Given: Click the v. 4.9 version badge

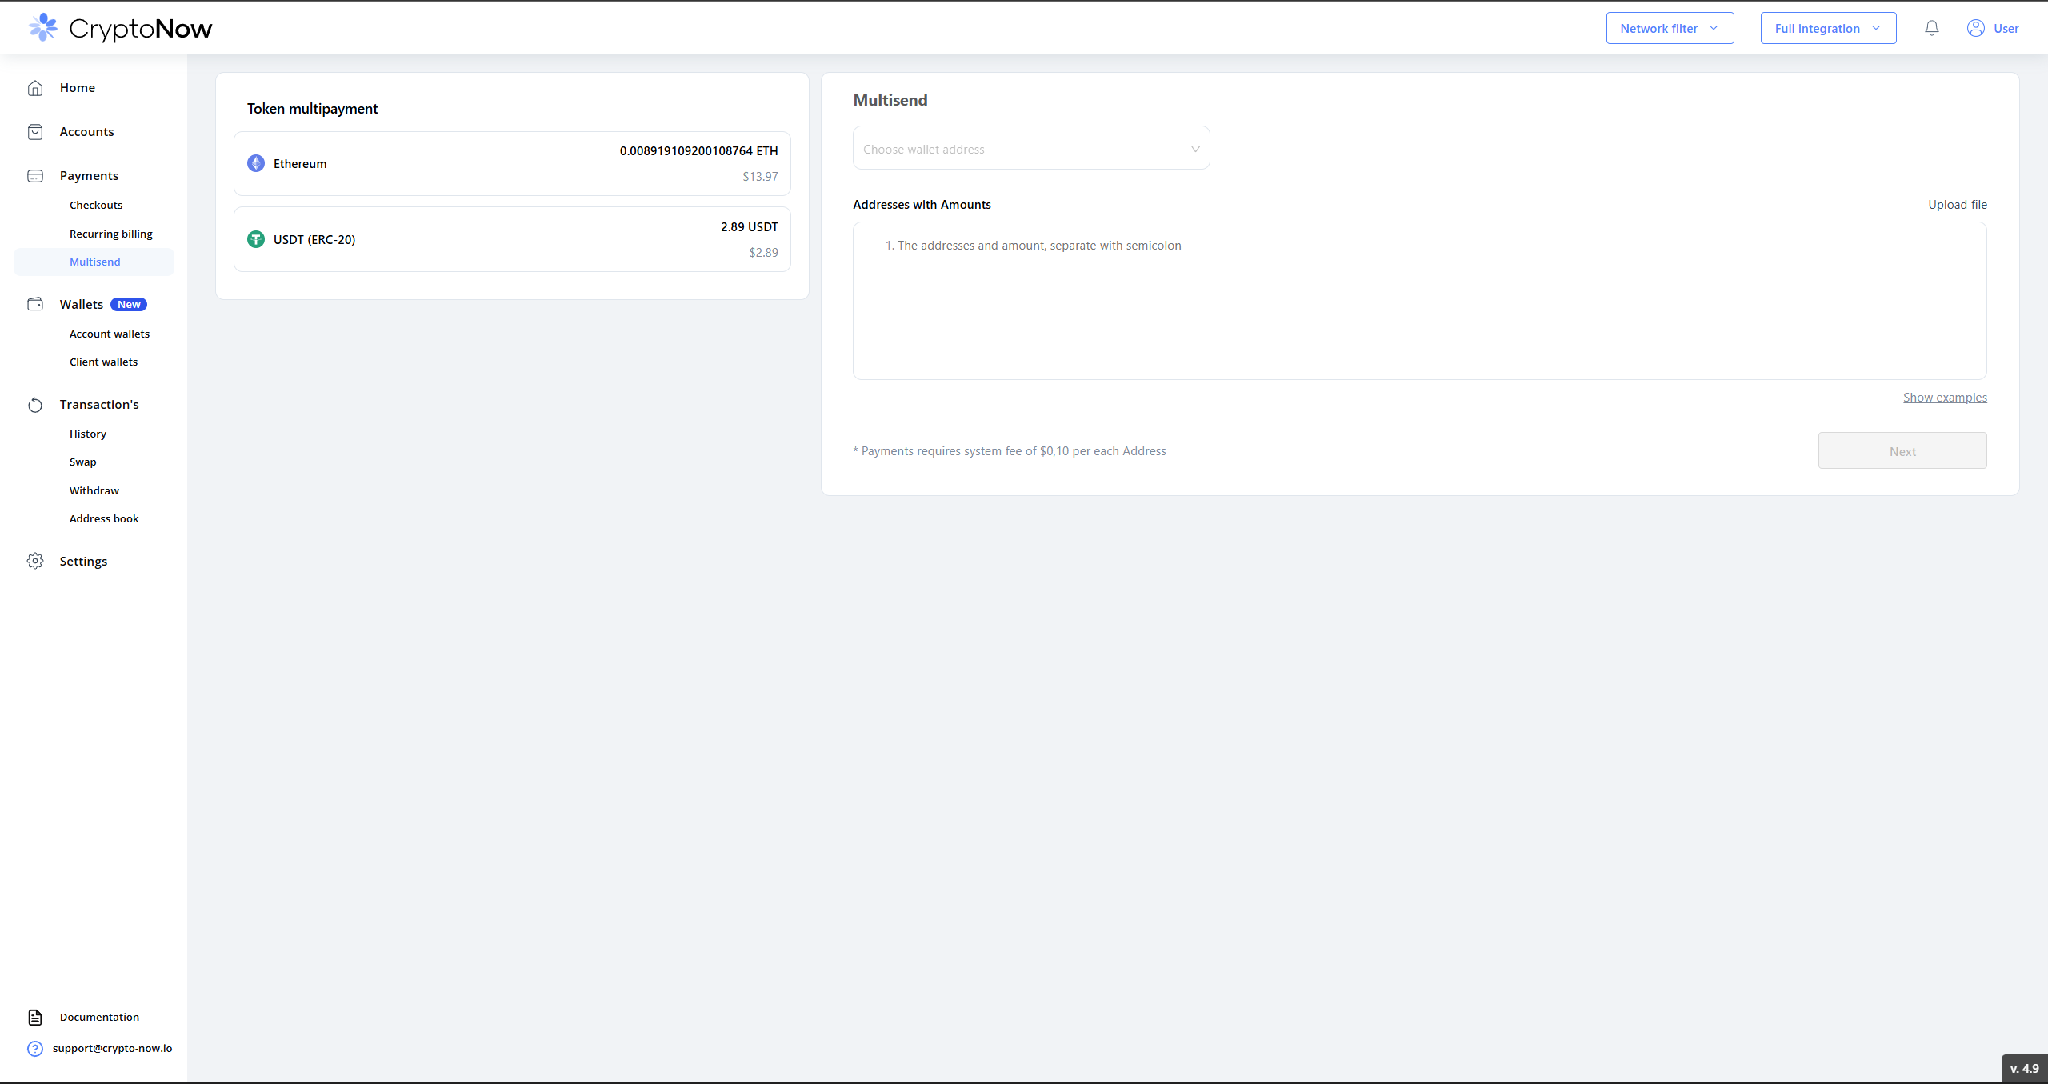Looking at the screenshot, I should point(2024,1068).
